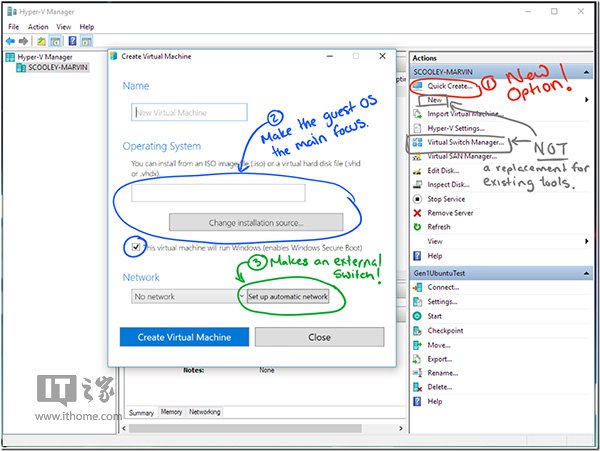Click the blue Help toolbar icon
The width and height of the screenshot is (600, 451).
(x=72, y=41)
